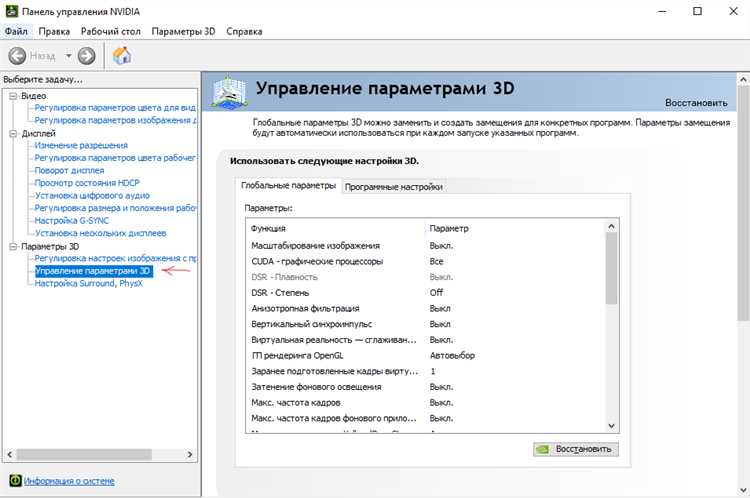750x498 pixels.
Task: Select ГП рендеринга OpenGL row
Action: [x=426, y=355]
